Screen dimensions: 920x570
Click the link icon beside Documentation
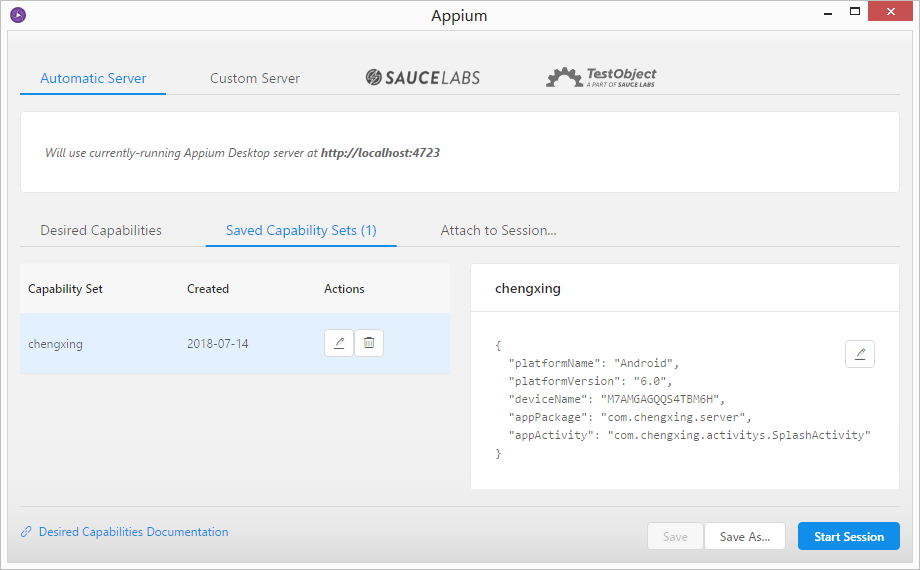click(x=26, y=532)
